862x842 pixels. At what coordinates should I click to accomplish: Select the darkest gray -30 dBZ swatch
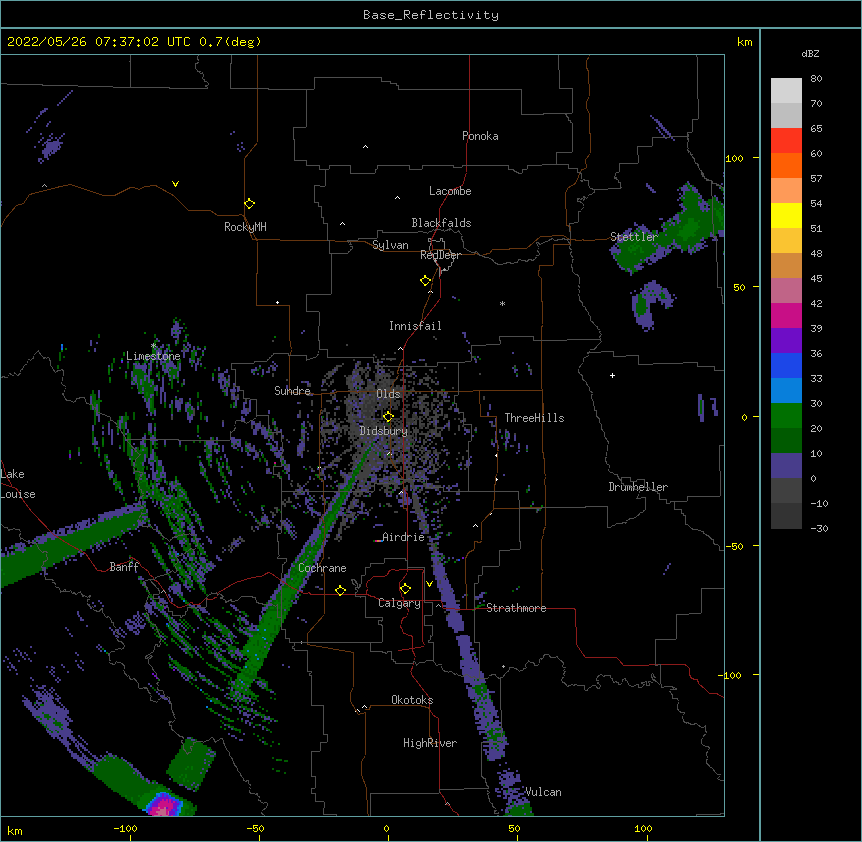(x=786, y=516)
